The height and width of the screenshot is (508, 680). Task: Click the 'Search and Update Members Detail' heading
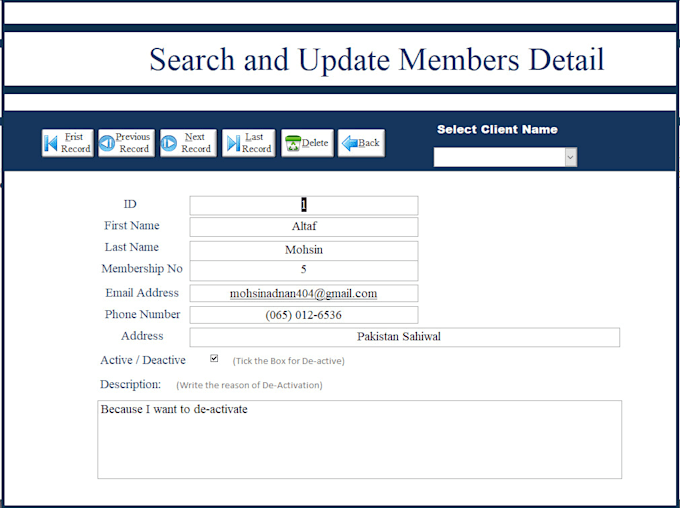click(x=377, y=59)
